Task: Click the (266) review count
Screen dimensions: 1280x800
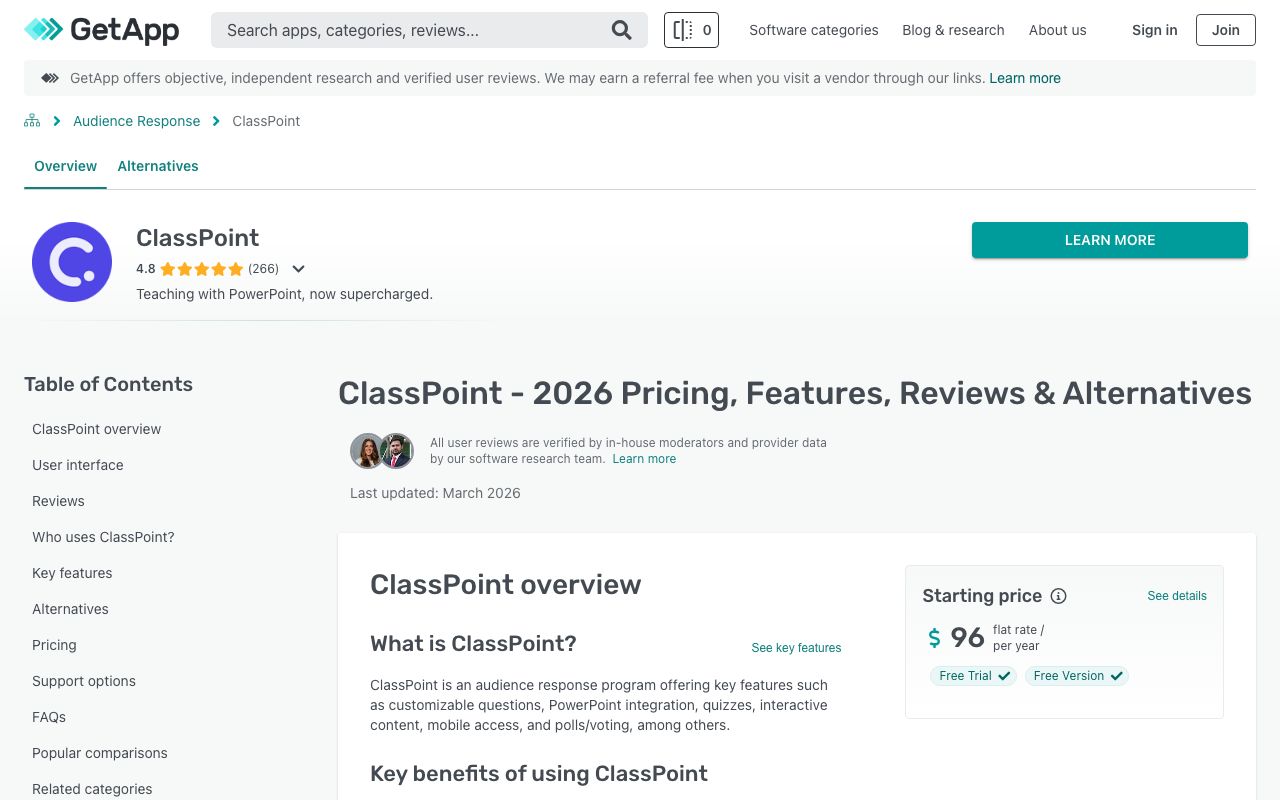Action: click(263, 269)
